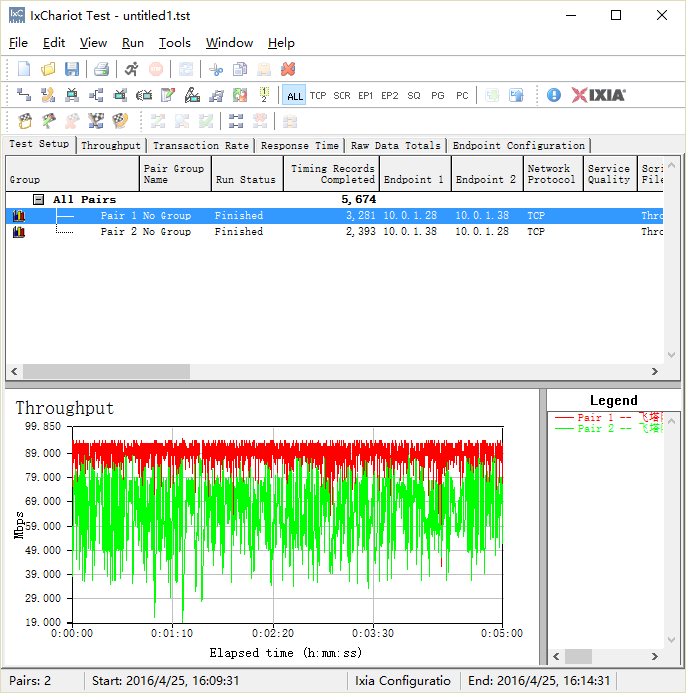Select Pair 2 chart icon in row
Image resolution: width=686 pixels, height=693 pixels.
tap(19, 232)
